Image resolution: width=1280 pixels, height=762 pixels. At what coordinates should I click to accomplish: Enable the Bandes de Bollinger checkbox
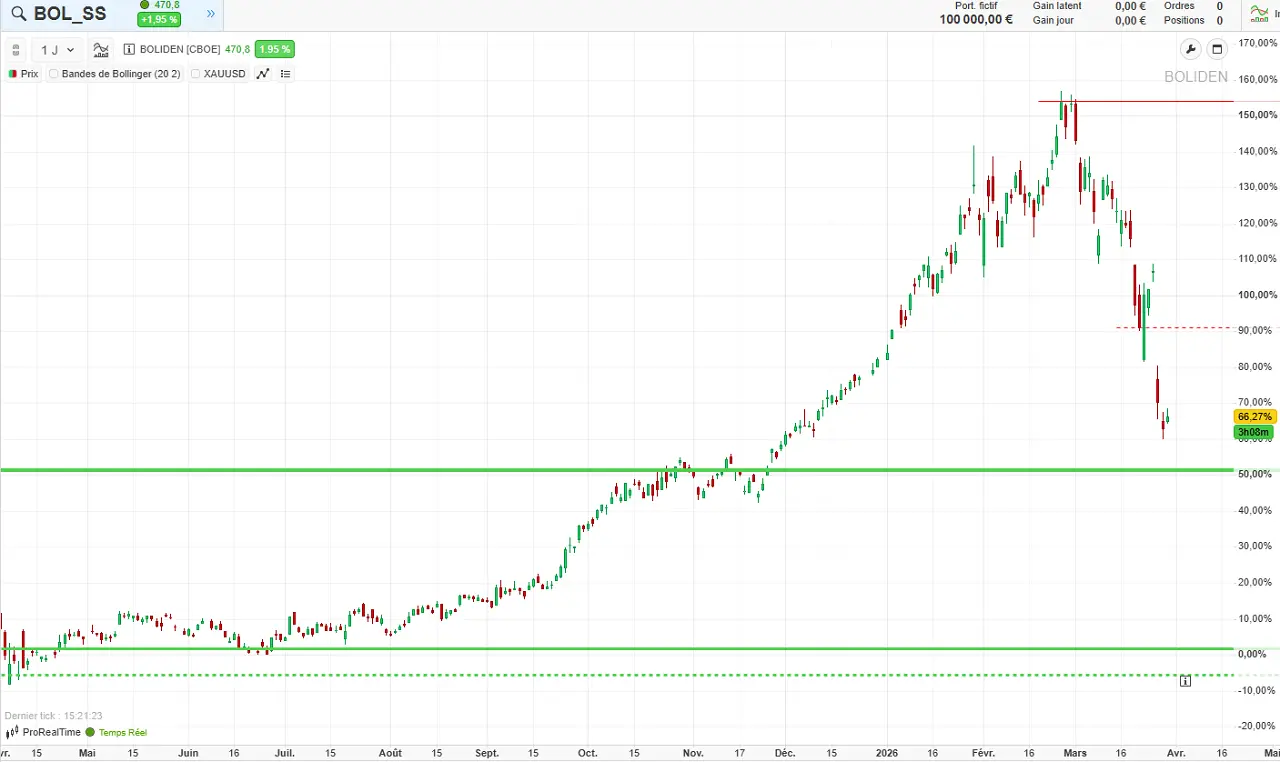53,73
